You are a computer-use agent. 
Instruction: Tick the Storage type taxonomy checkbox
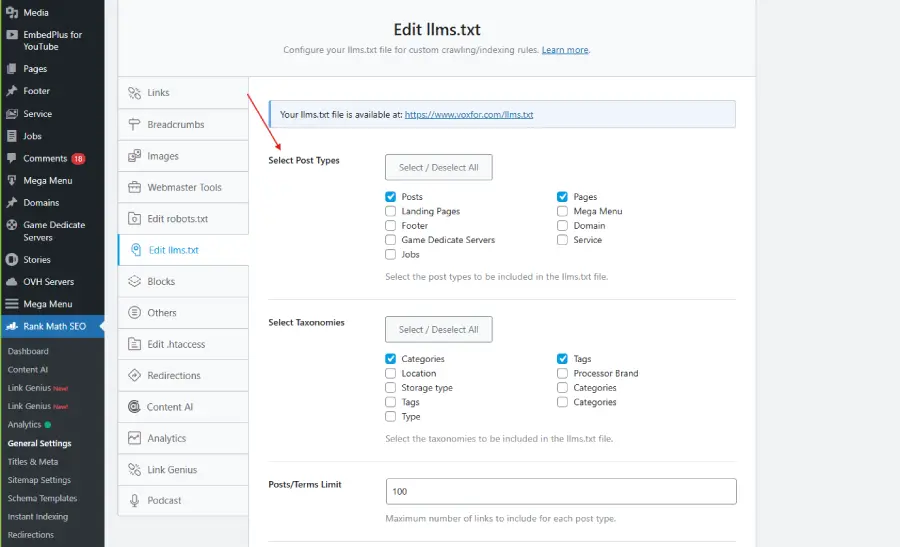391,387
